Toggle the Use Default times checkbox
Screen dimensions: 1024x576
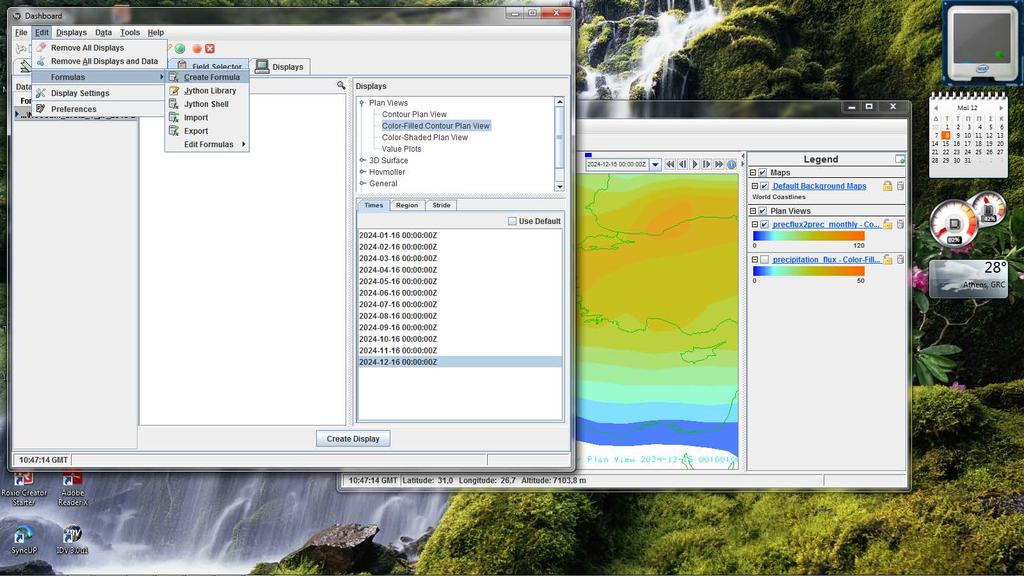[x=512, y=221]
